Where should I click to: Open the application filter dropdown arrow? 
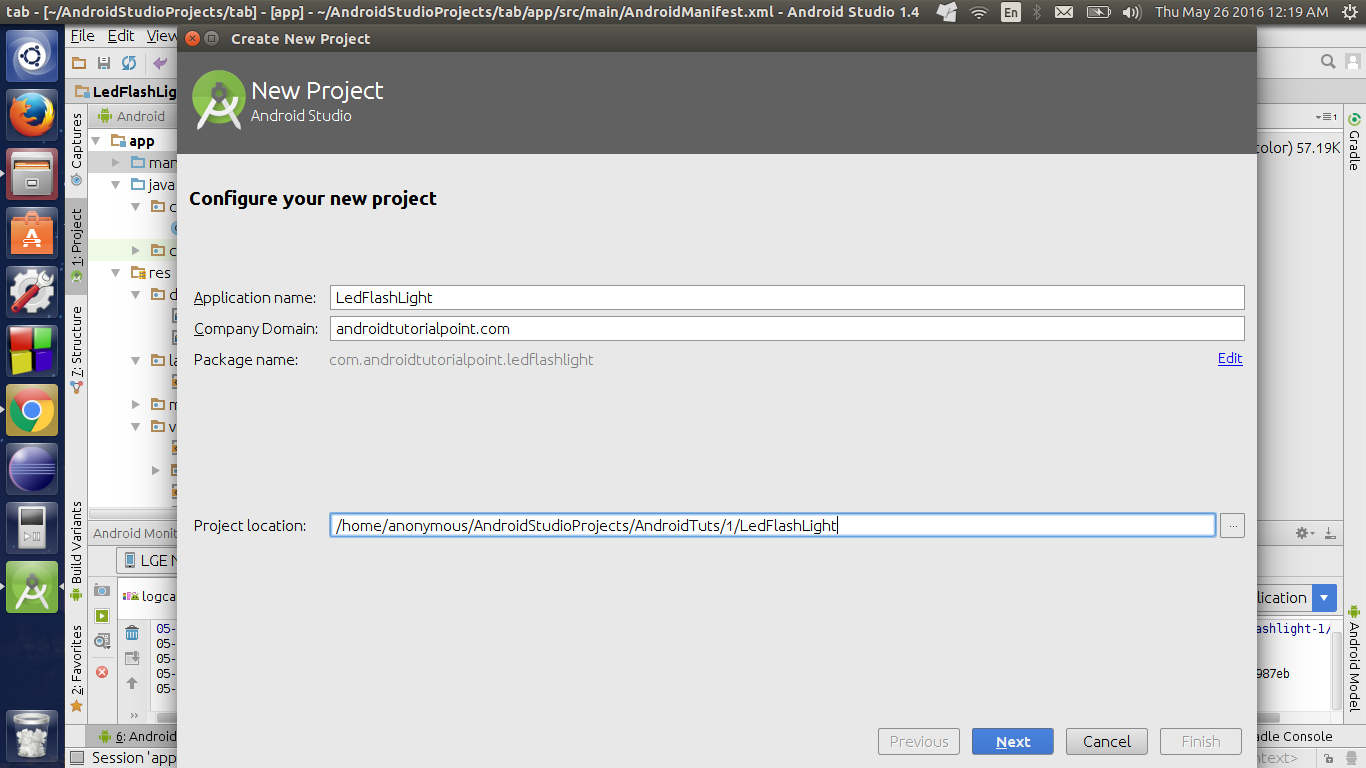click(x=1325, y=598)
